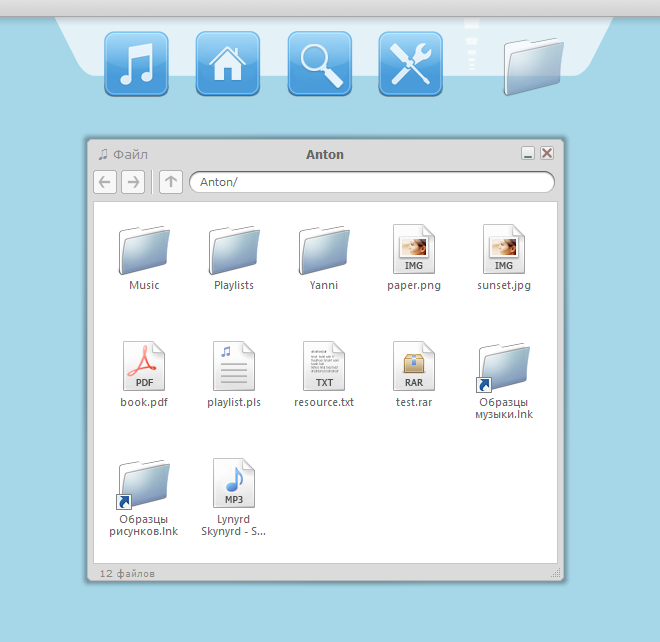Screen dimensions: 660x642
Task: Select the paper.png image thumbnail
Action: tap(413, 250)
